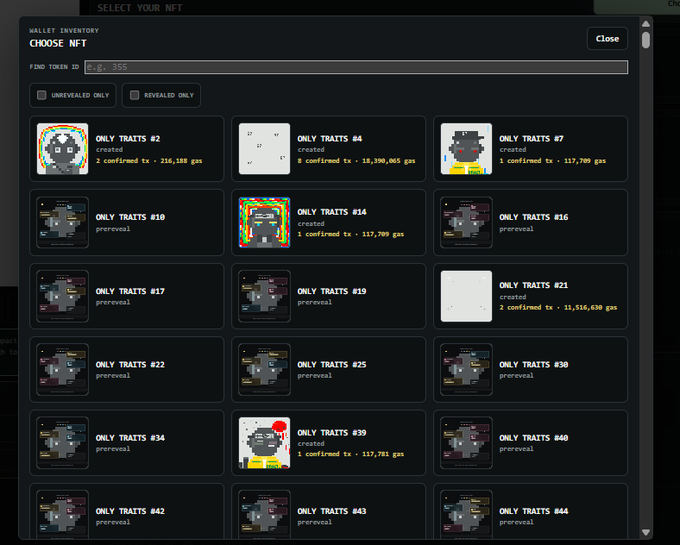This screenshot has height=545, width=680.
Task: Click '2 confirmed tx · 216,188 gas' text
Action: coord(149,161)
